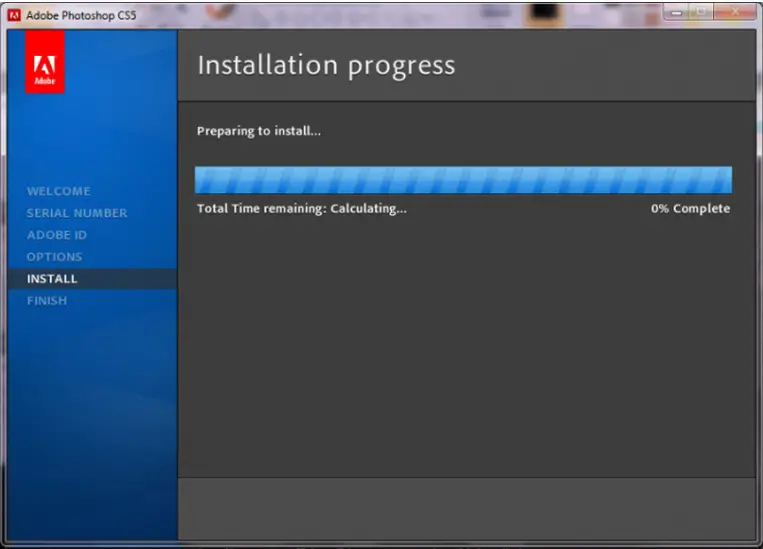Click the blue installation progress bar

463,180
